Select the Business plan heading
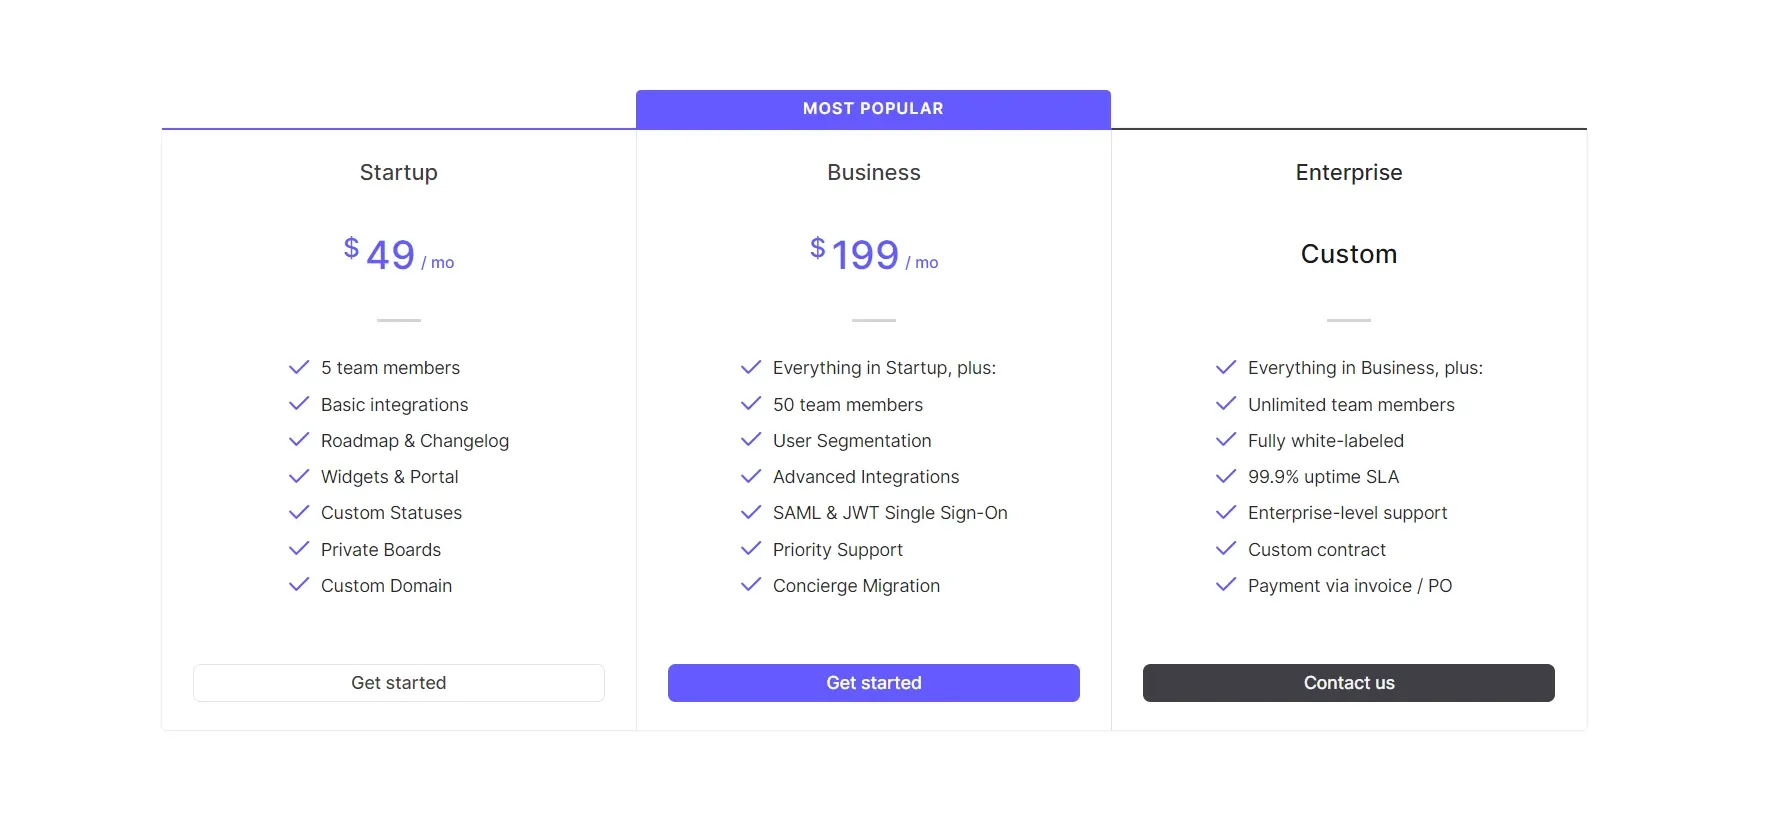Viewport: 1785px width, 820px height. coord(873,172)
